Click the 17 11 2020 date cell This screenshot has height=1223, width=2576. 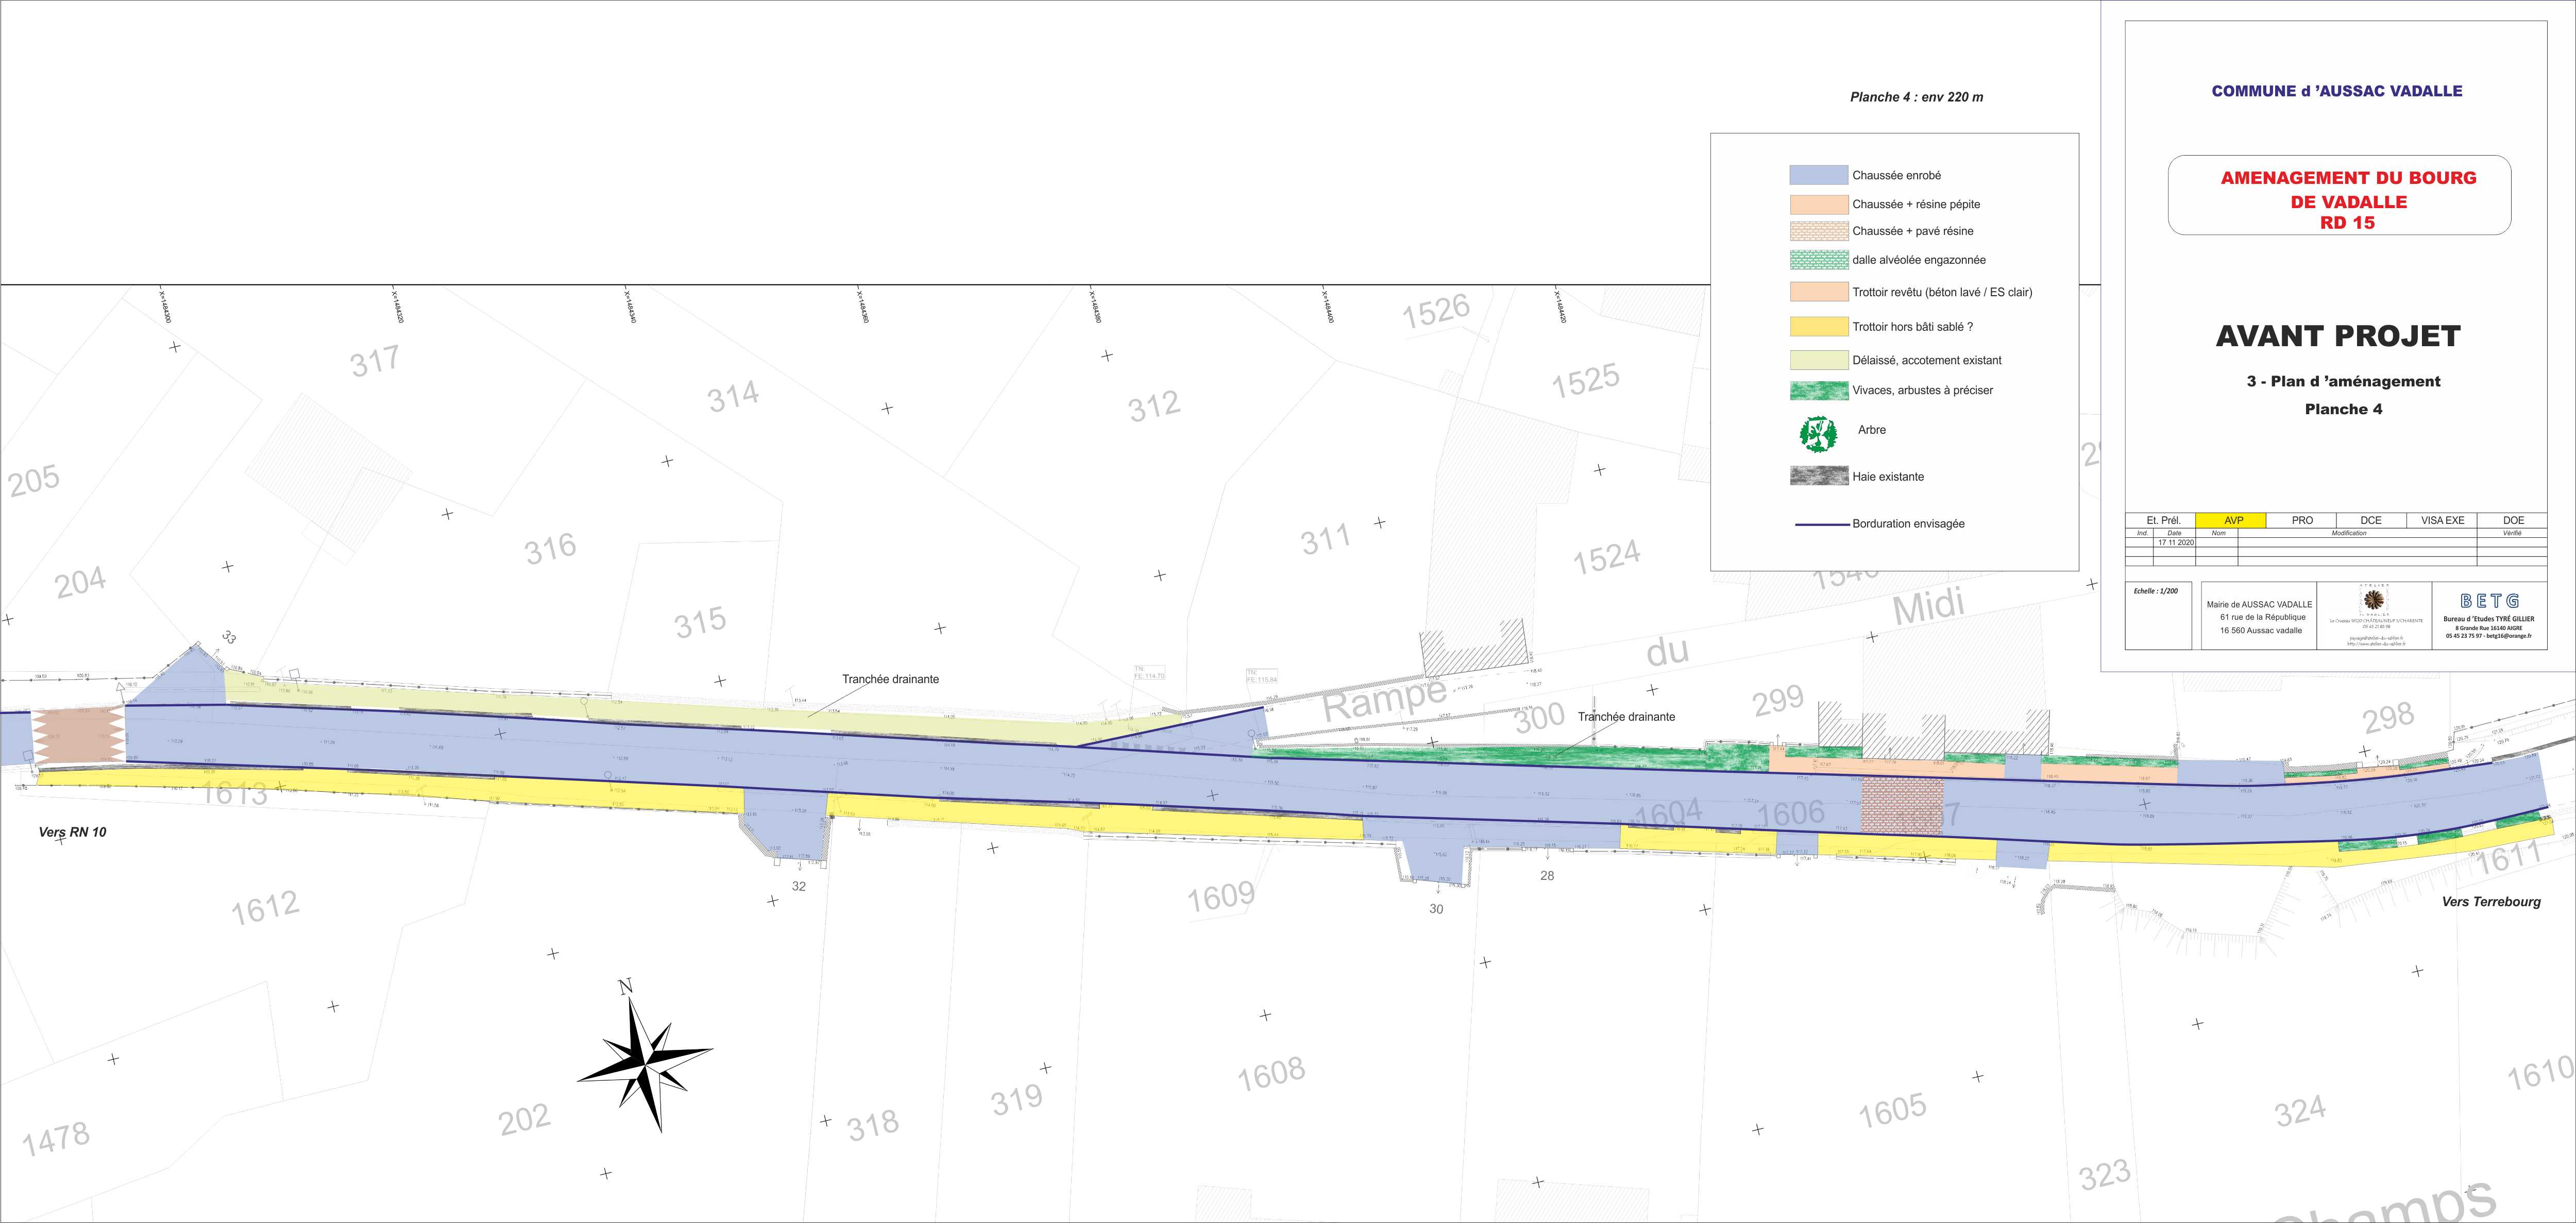(2175, 542)
